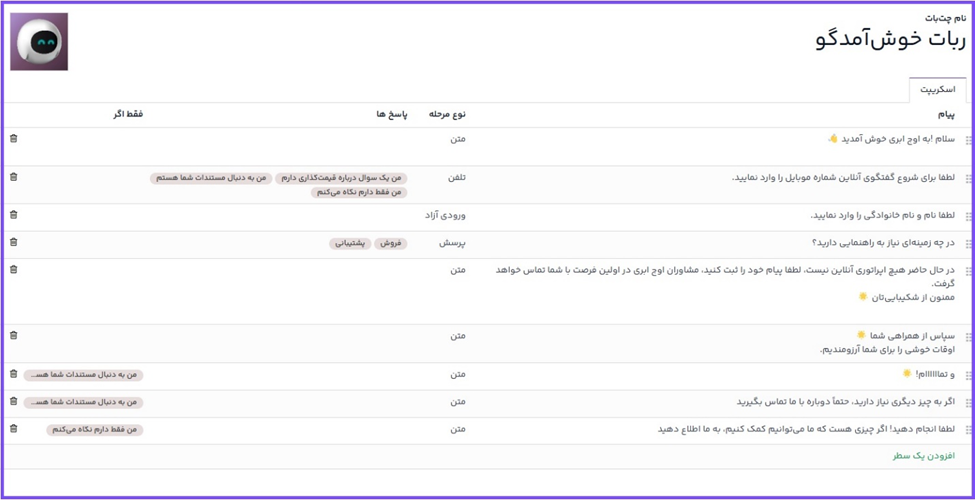Click trash icon for 'ورودی آزاد' step row

13,215
